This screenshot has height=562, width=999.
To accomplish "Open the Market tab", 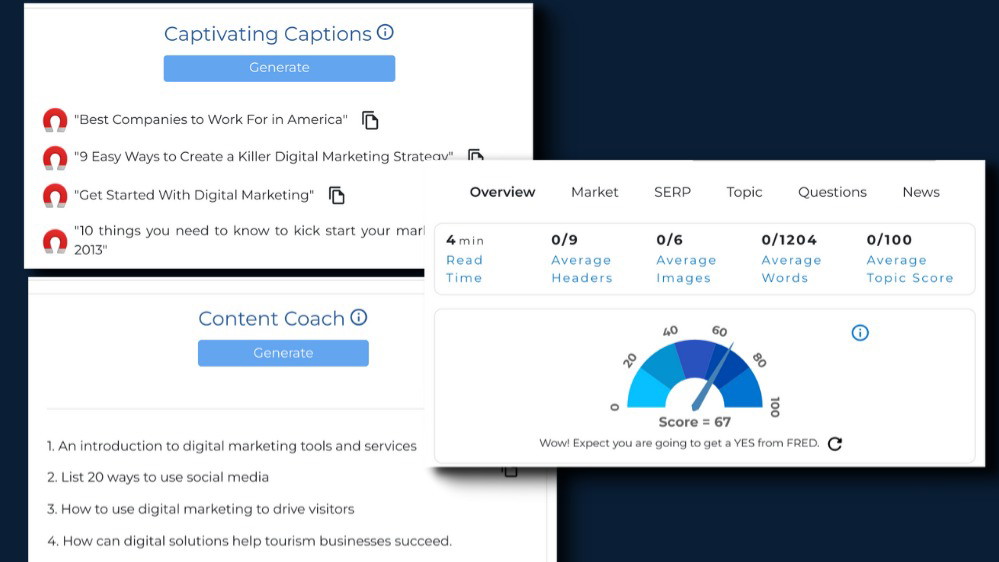I will 595,192.
